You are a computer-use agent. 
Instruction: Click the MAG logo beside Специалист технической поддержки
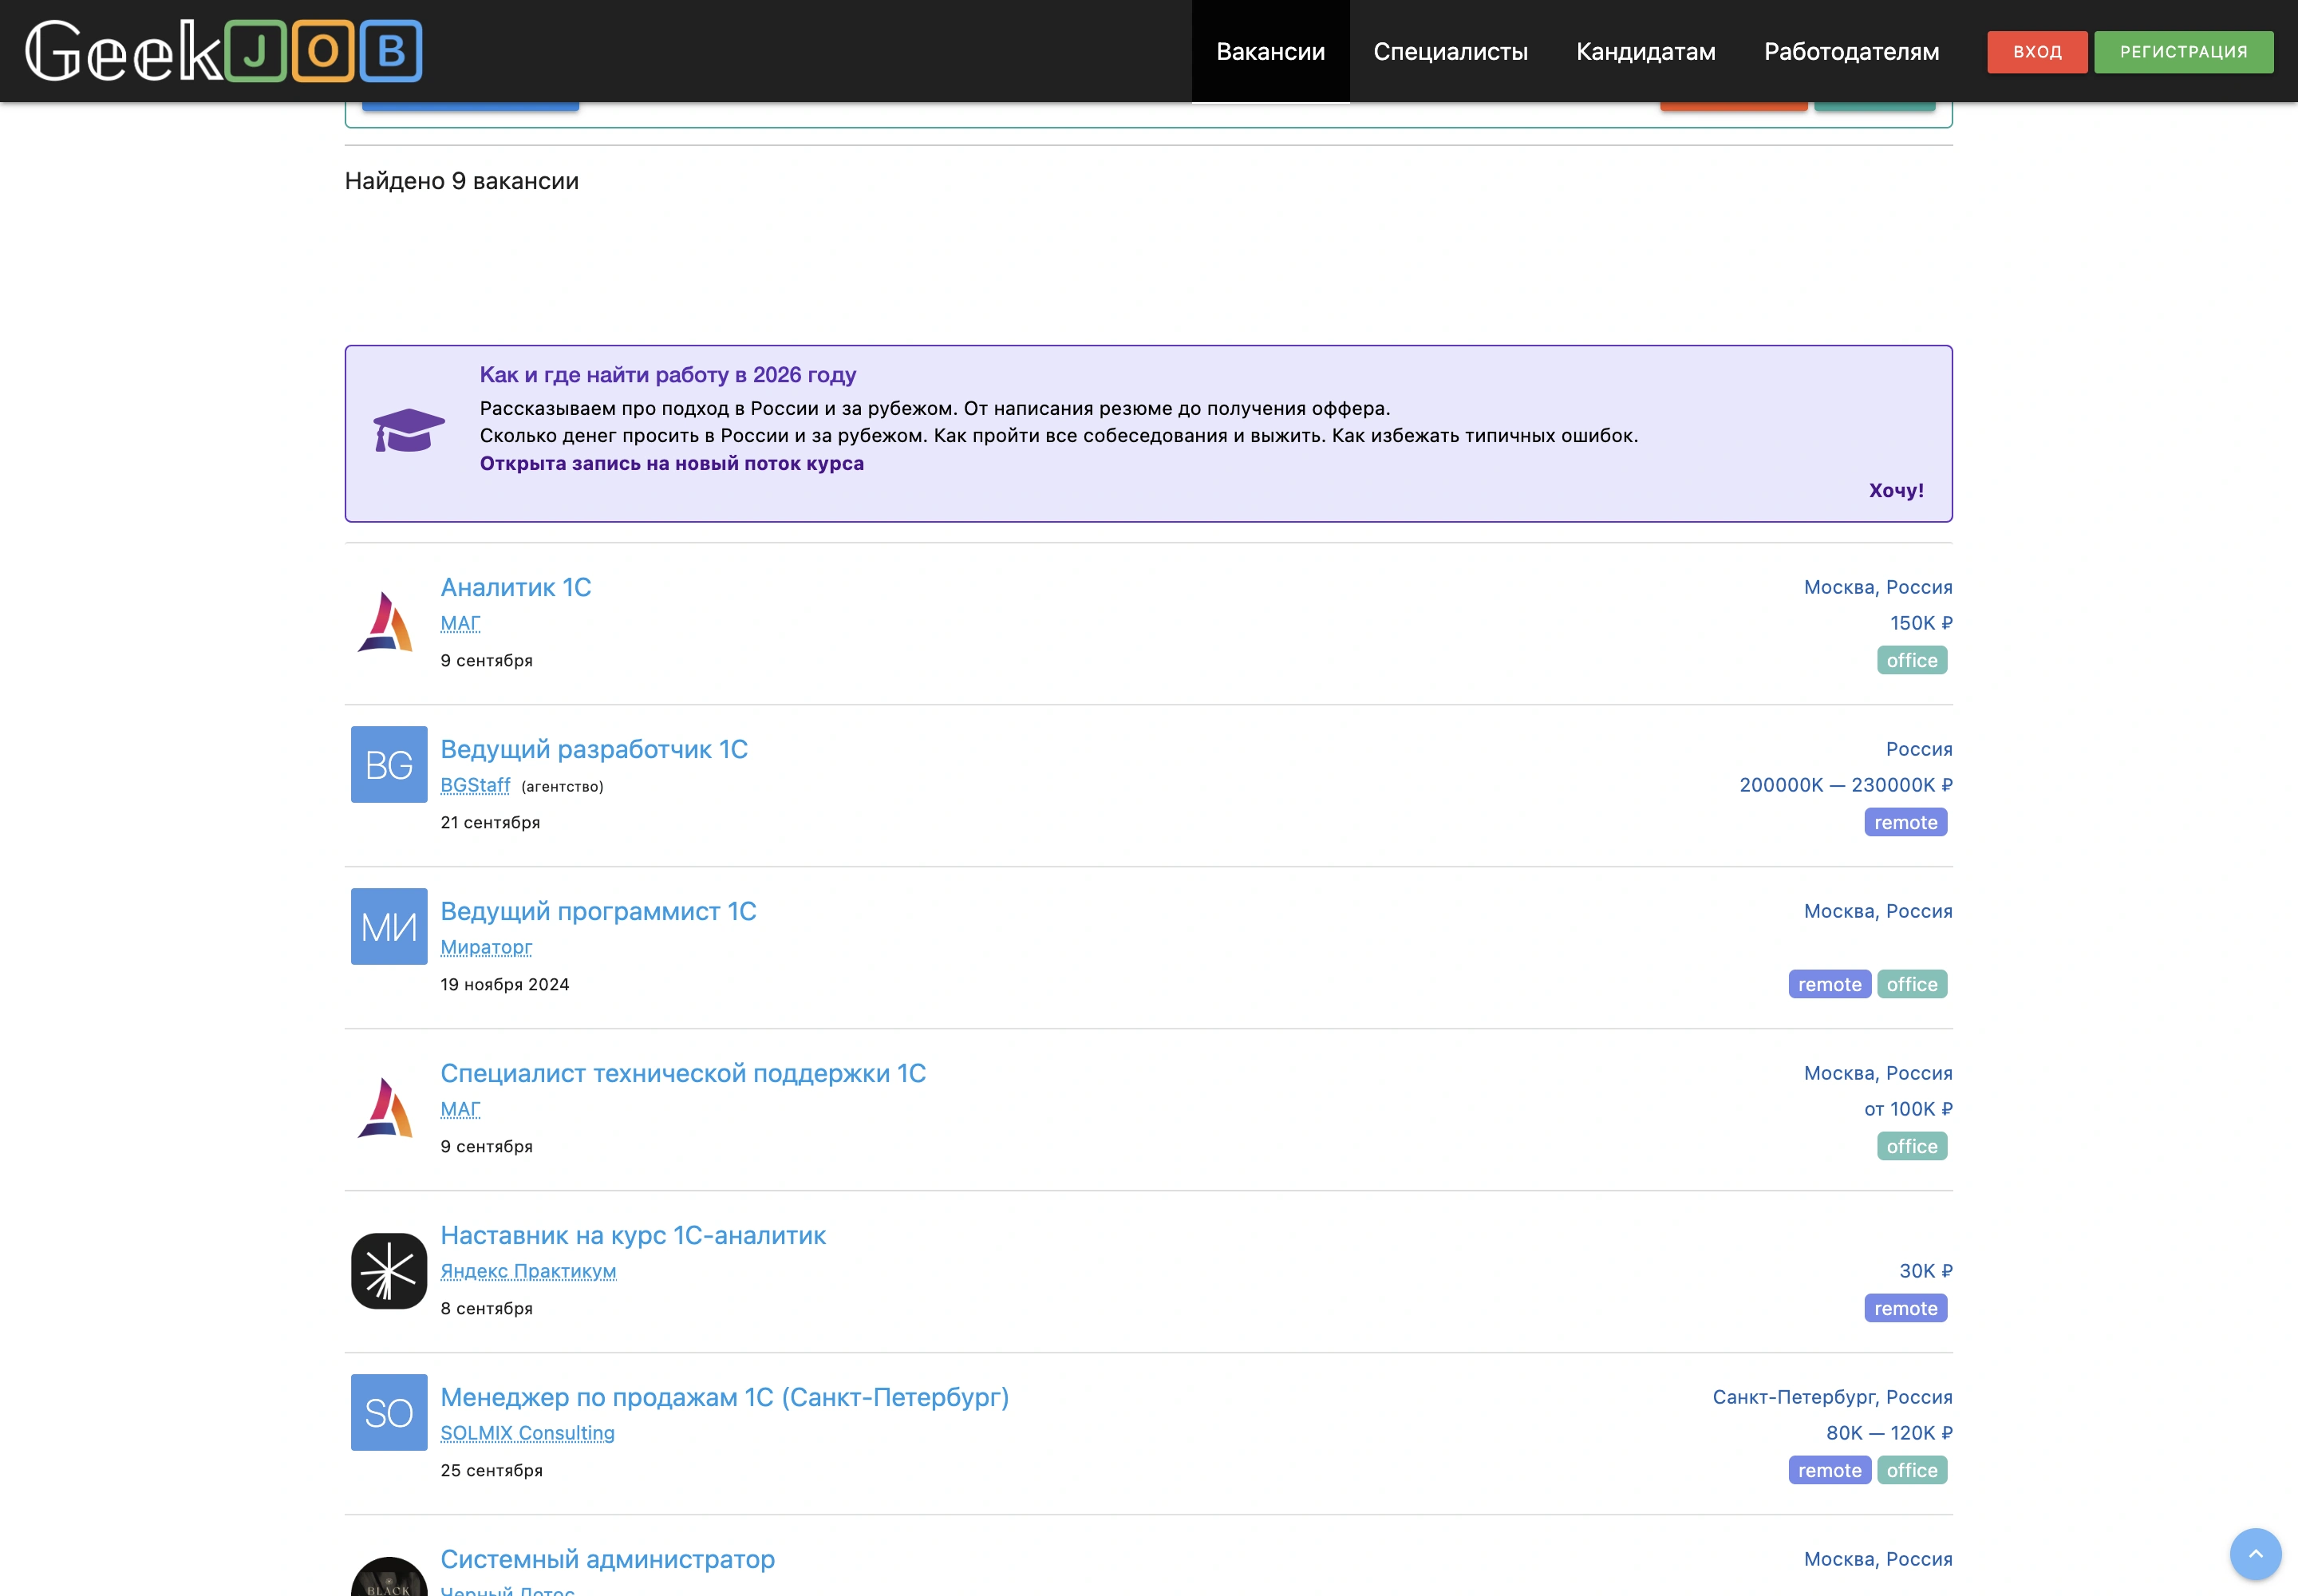pos(387,1108)
